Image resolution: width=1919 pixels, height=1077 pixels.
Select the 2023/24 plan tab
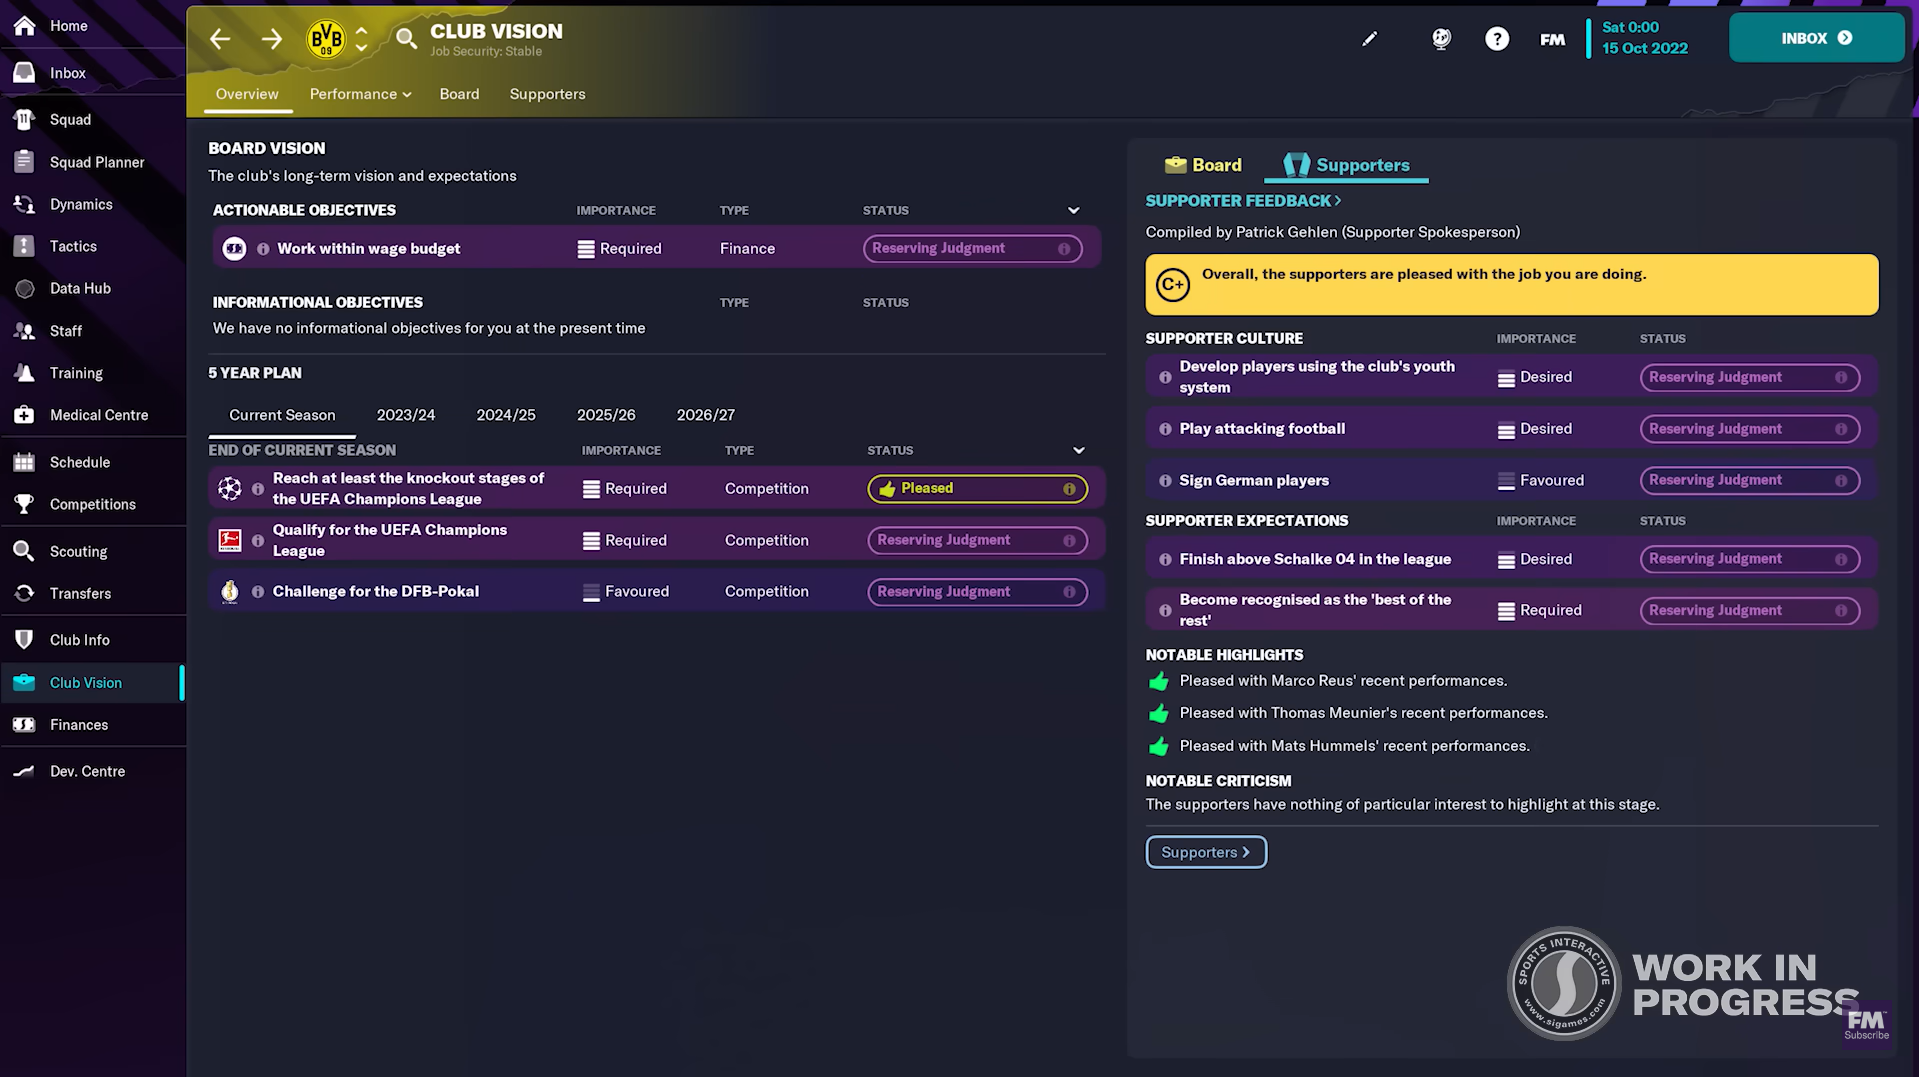[x=406, y=415]
